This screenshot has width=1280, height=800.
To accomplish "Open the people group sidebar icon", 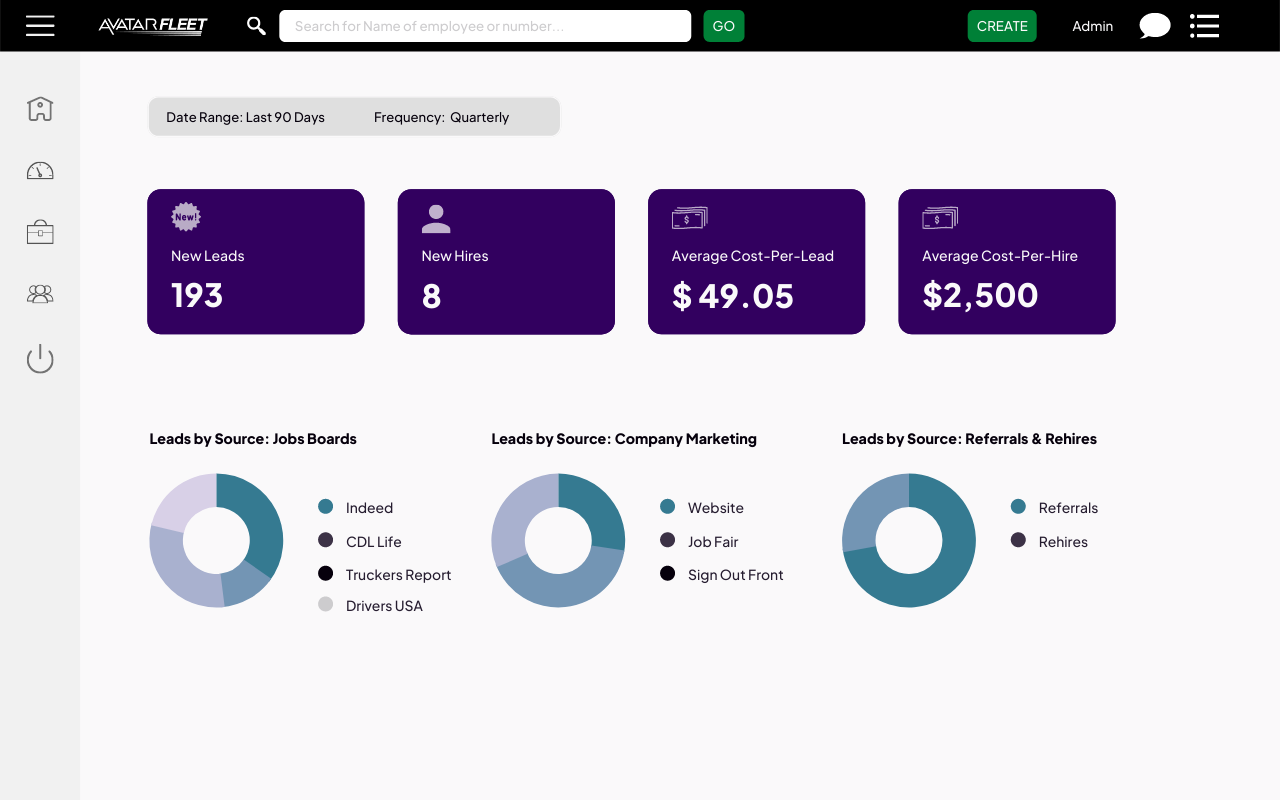I will 40,294.
